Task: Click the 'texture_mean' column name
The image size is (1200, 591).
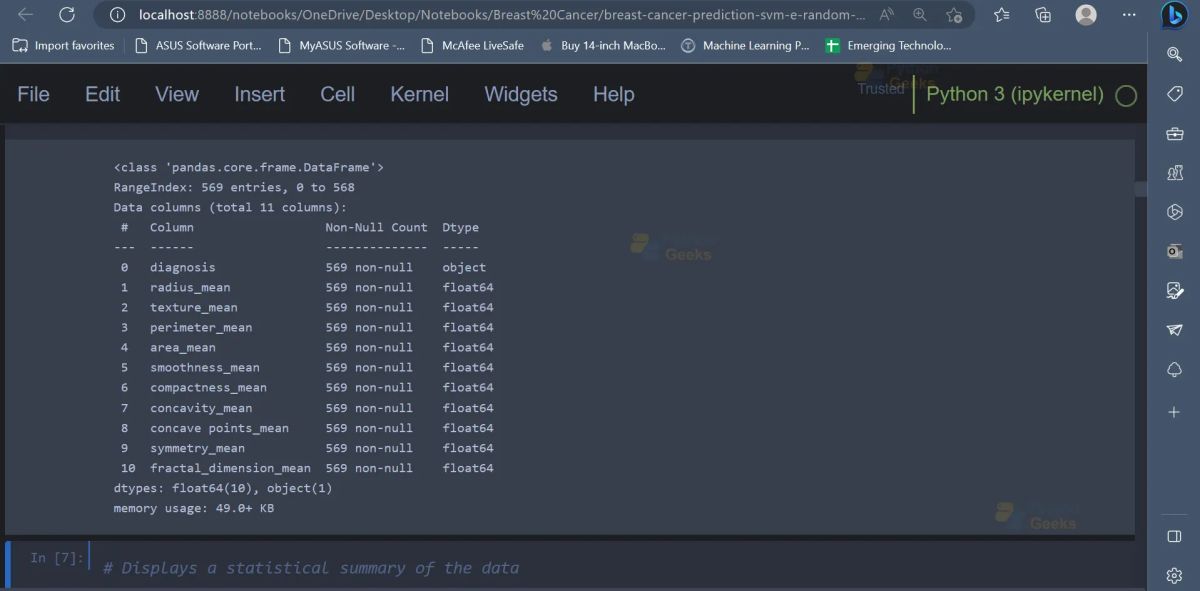Action: (x=194, y=307)
